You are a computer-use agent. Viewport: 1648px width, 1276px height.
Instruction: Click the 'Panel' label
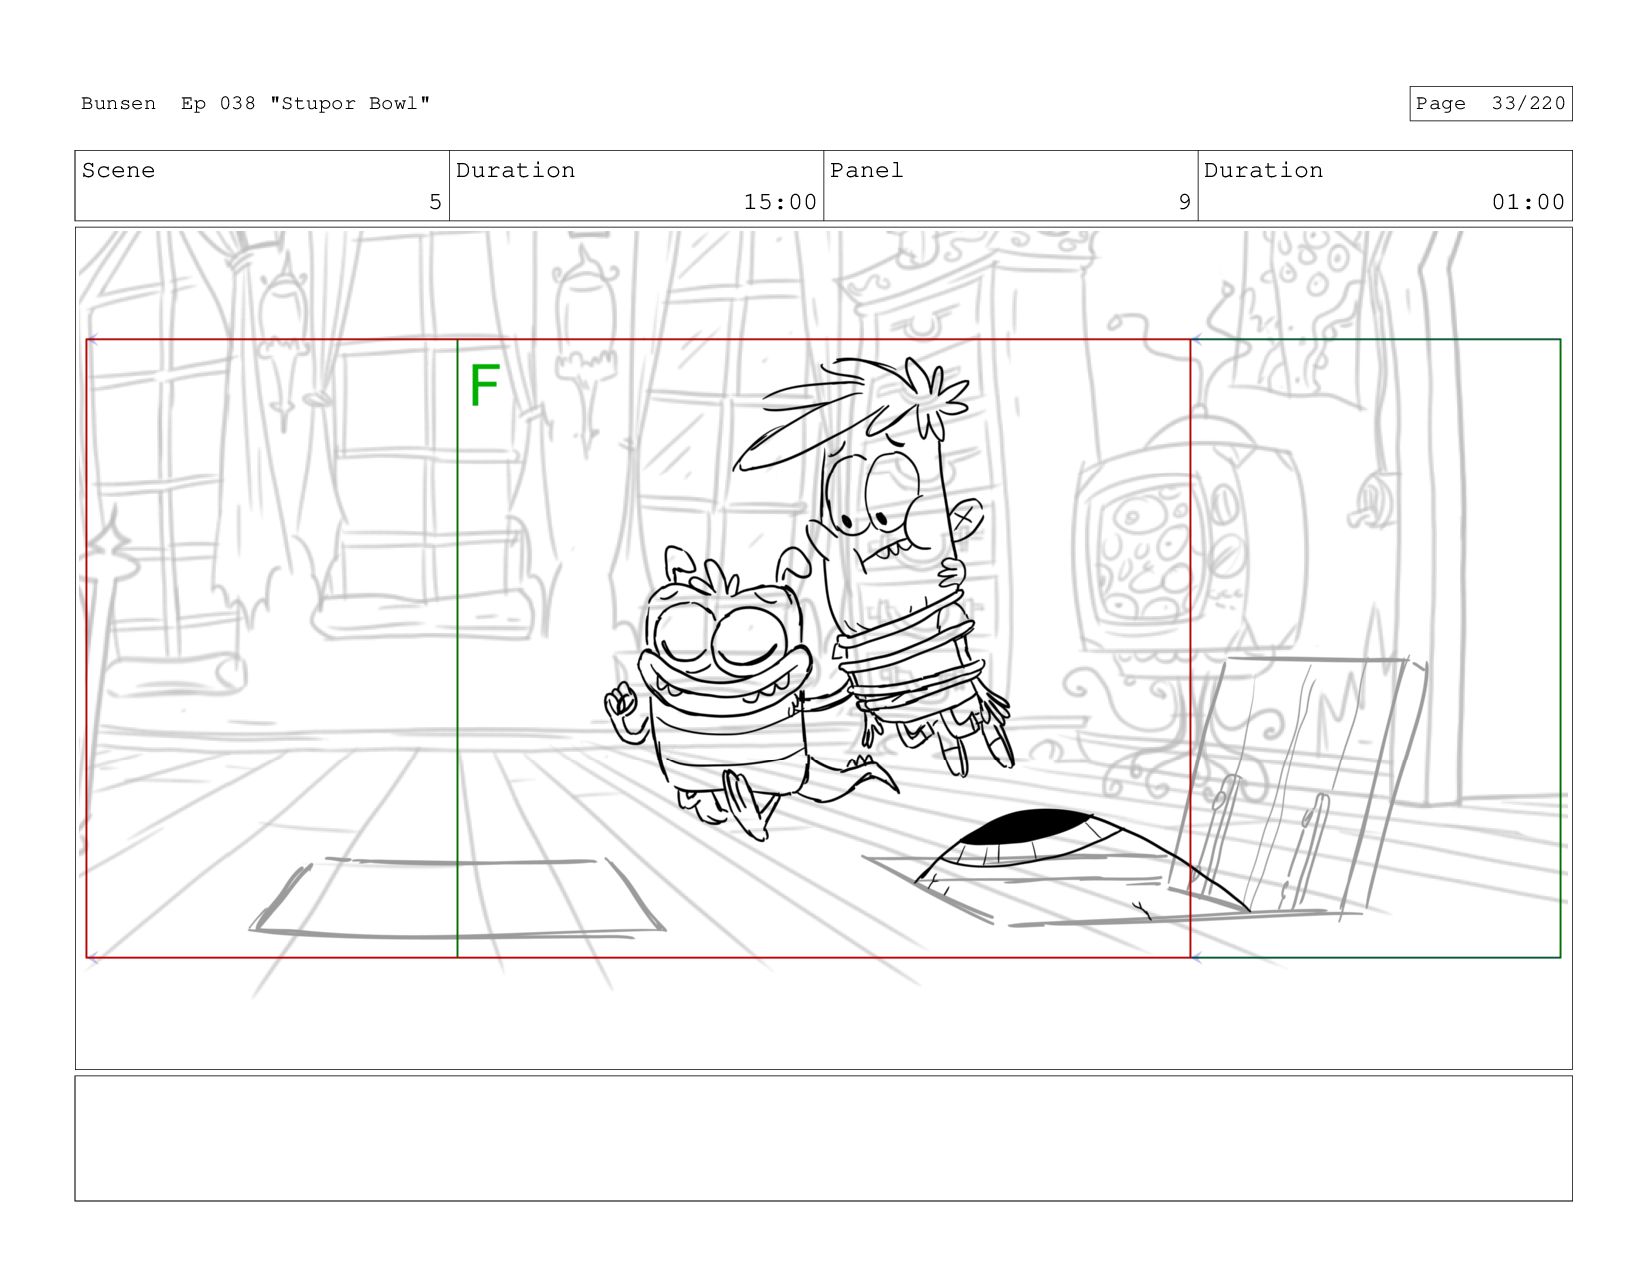866,171
